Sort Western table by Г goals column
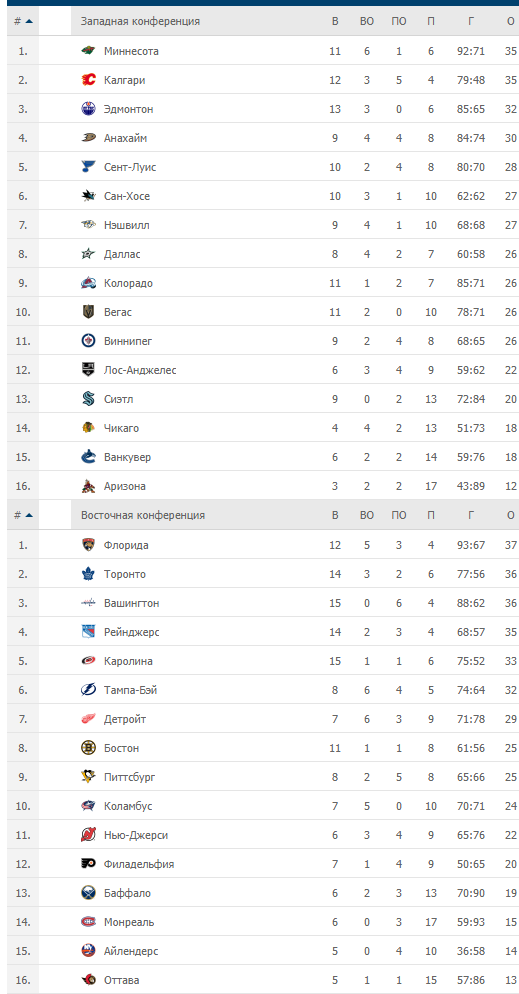The image size is (519, 994). (471, 22)
